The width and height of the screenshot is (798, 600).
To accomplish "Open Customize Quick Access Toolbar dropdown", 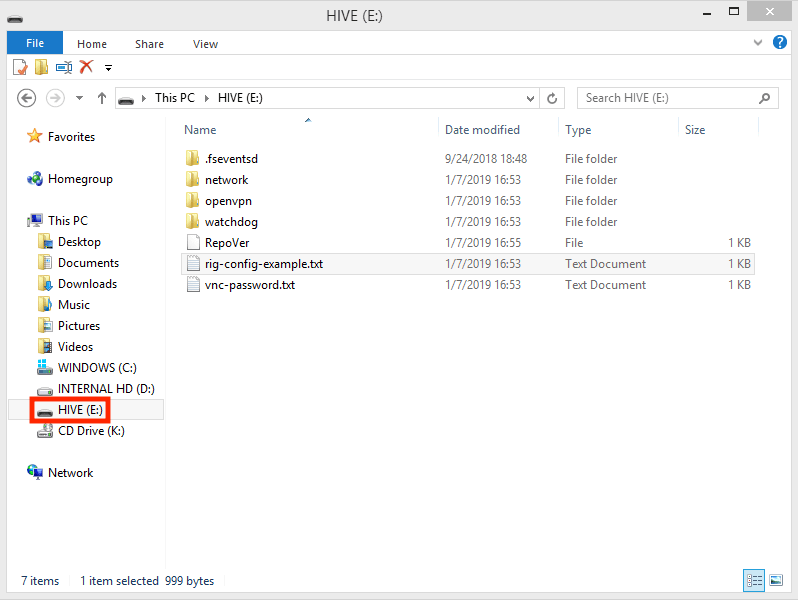I will [x=108, y=68].
